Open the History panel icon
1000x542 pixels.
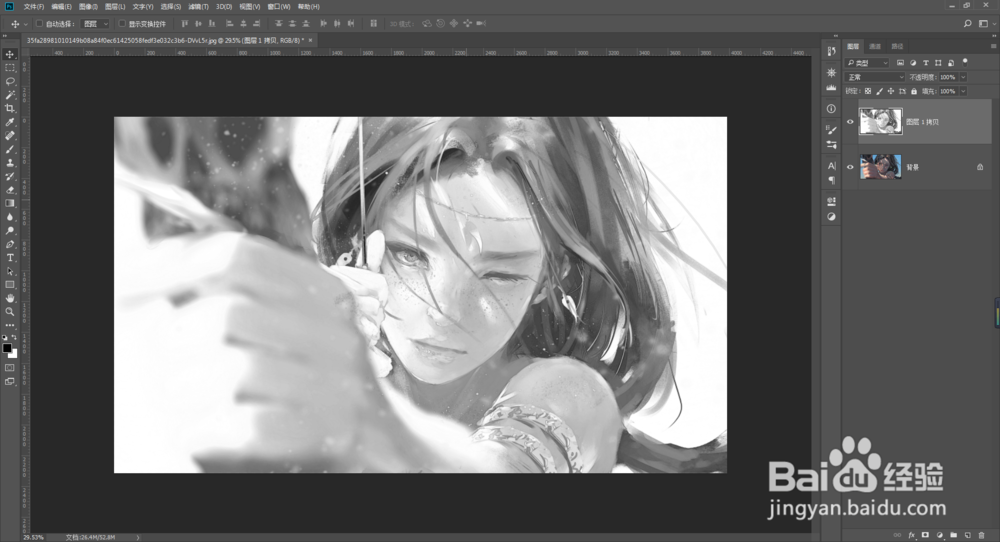point(831,51)
